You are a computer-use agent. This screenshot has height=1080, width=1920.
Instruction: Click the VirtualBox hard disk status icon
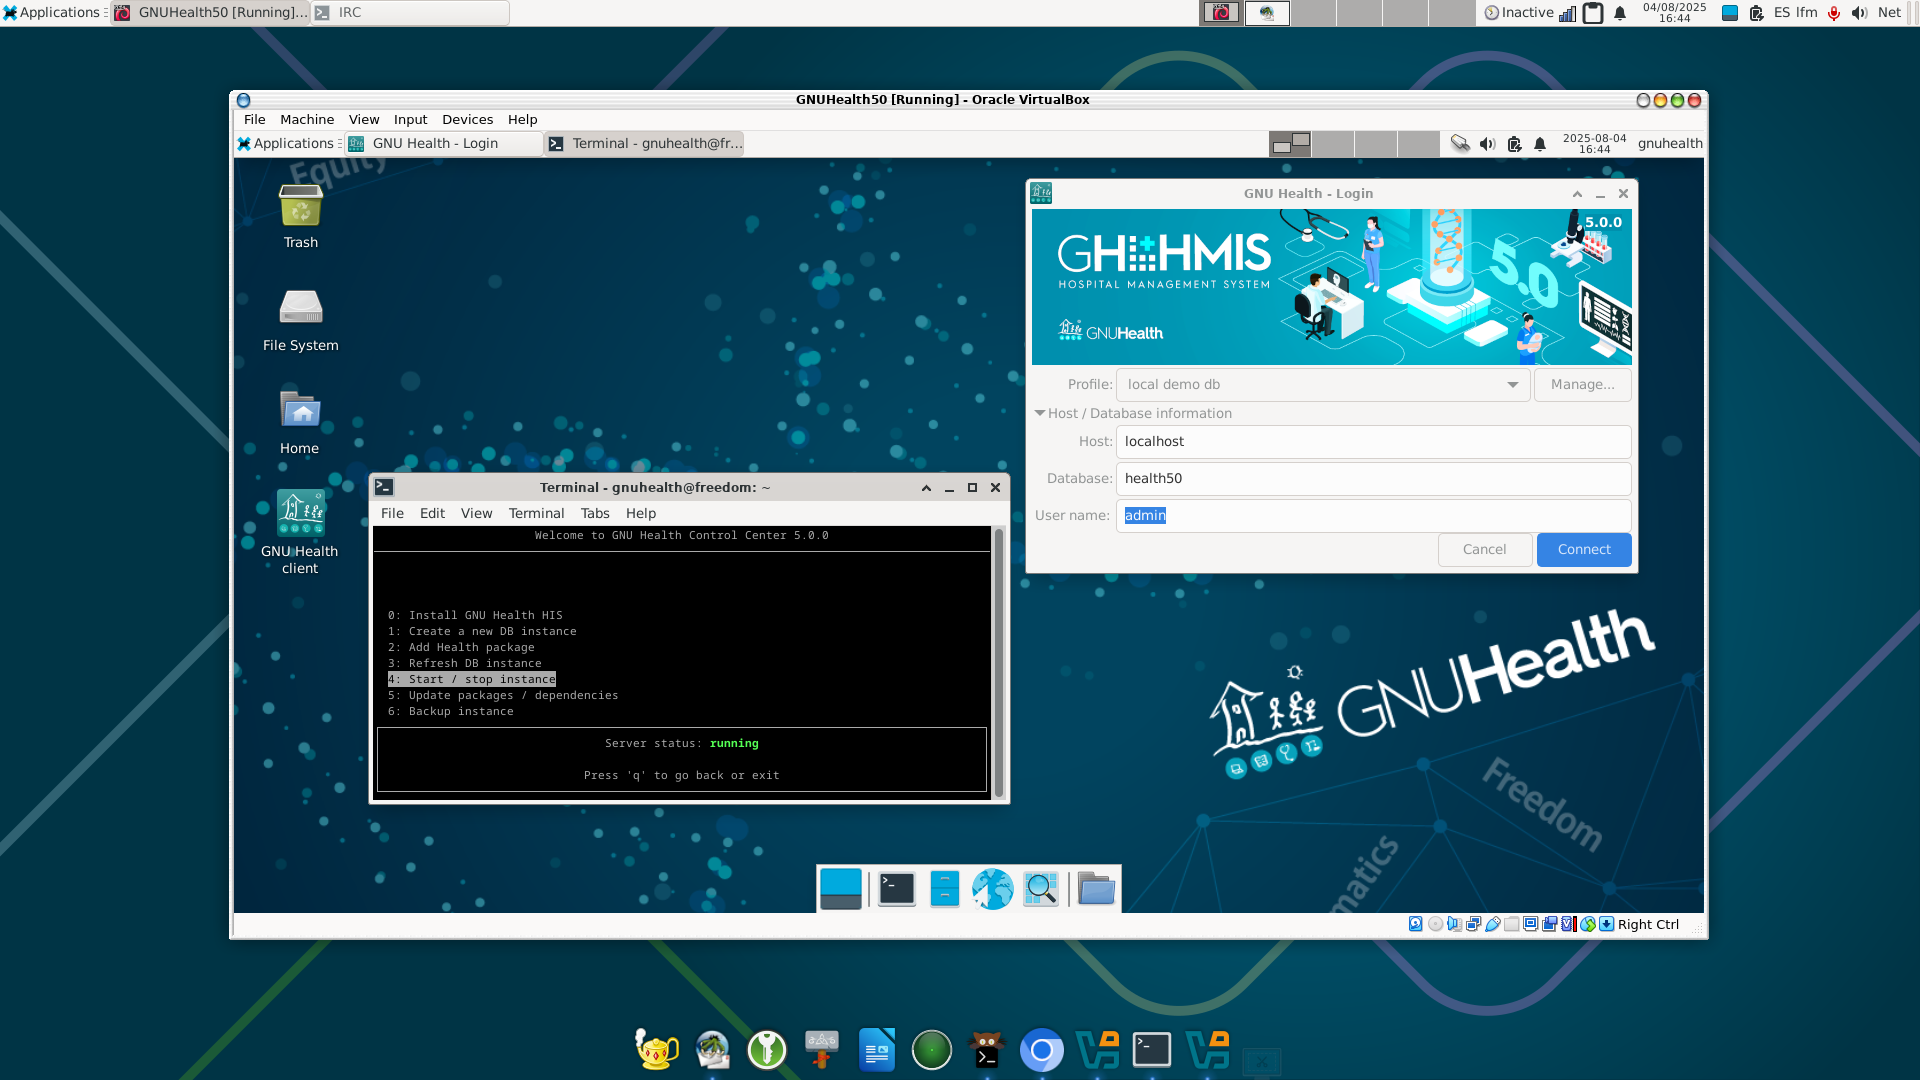pyautogui.click(x=1415, y=924)
